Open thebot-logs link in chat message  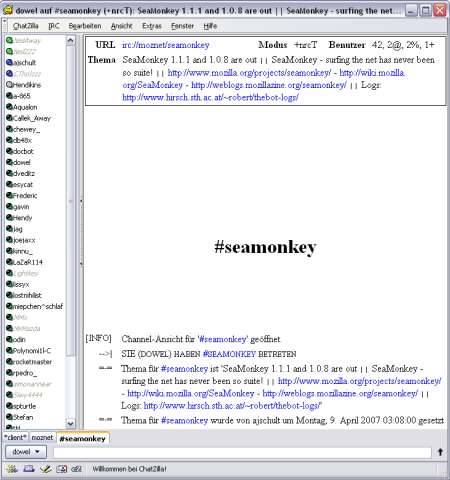(x=232, y=406)
